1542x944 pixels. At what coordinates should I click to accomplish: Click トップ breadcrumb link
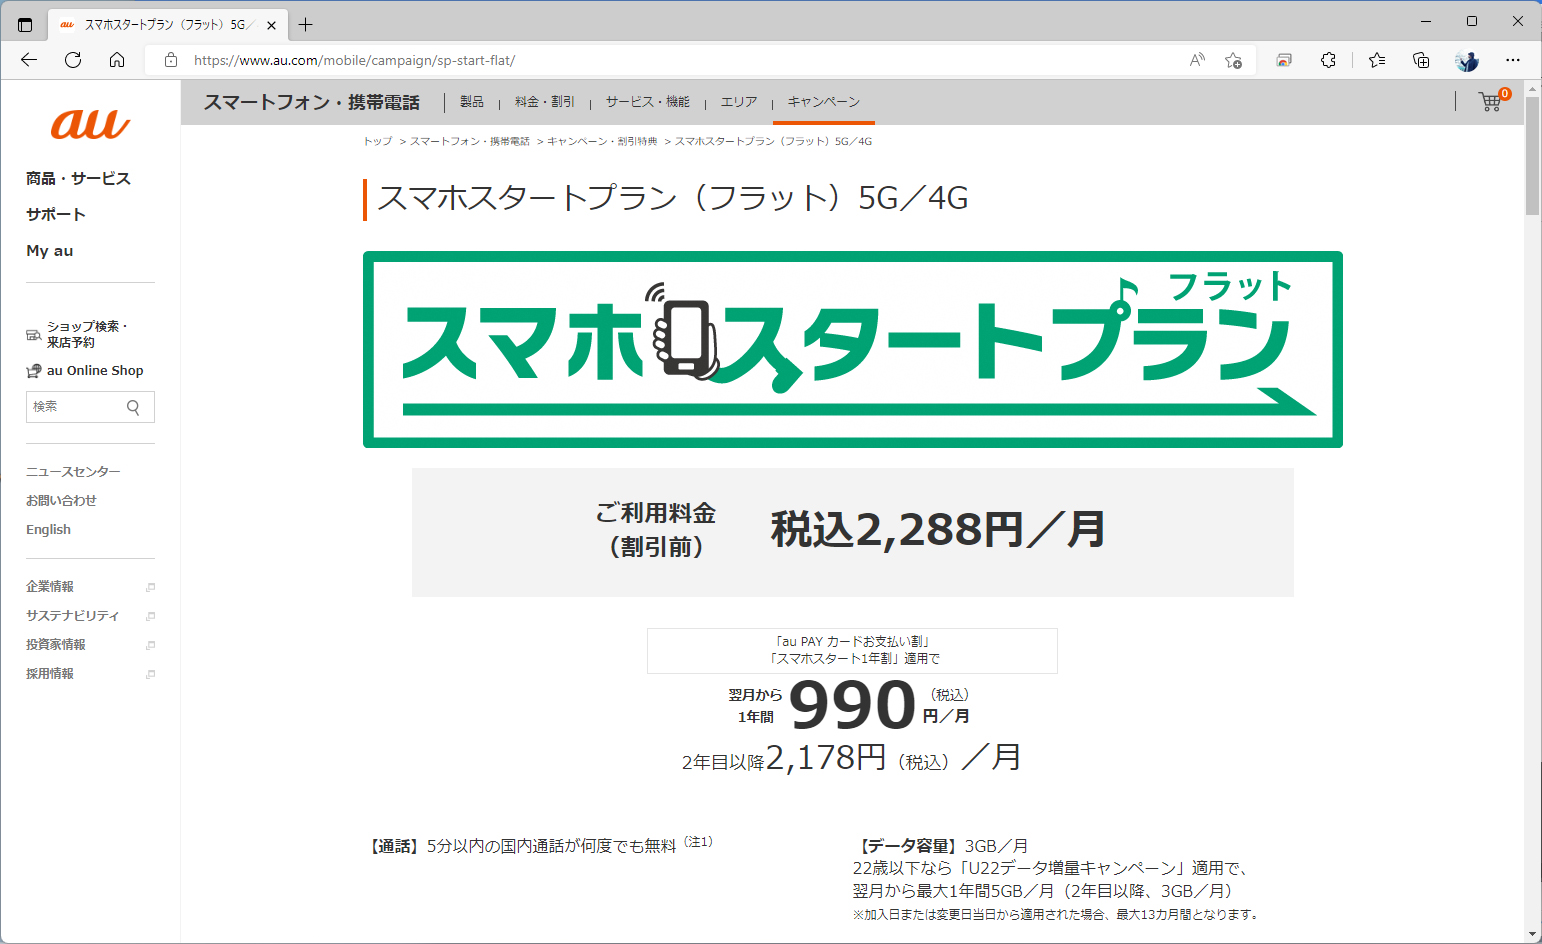[377, 141]
